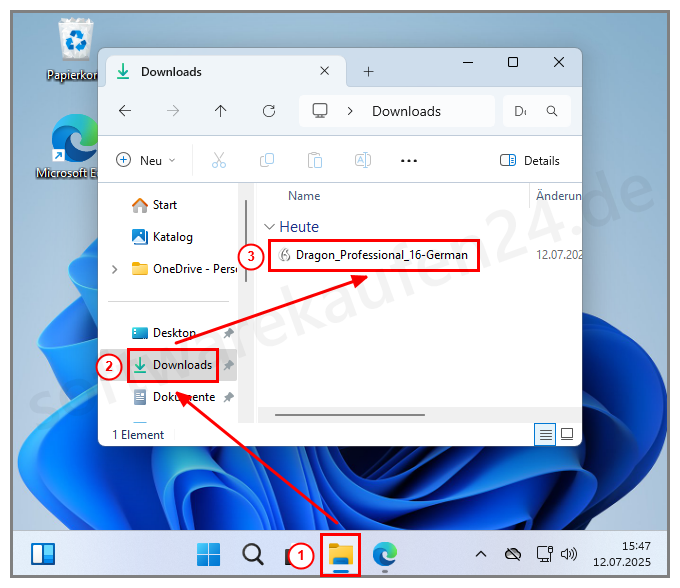Select the Dragon_Professional_16-German file
680x588 pixels.
coord(374,255)
